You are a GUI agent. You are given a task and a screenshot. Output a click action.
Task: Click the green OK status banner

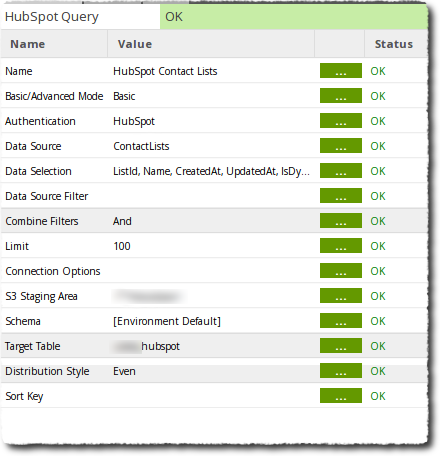[294, 17]
